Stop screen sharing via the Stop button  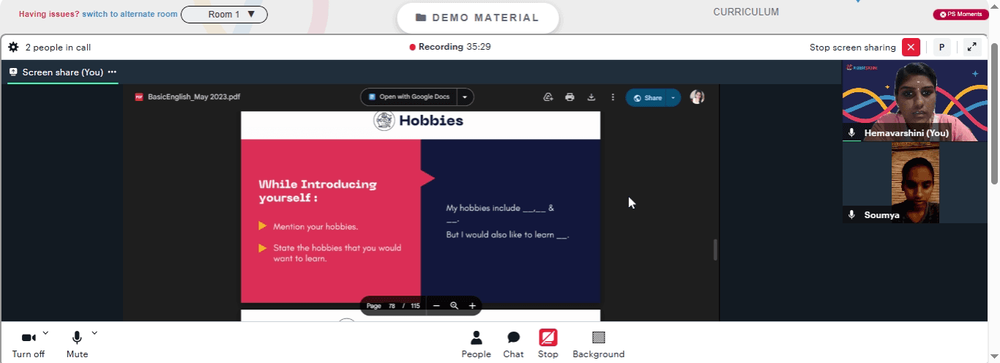tap(548, 344)
